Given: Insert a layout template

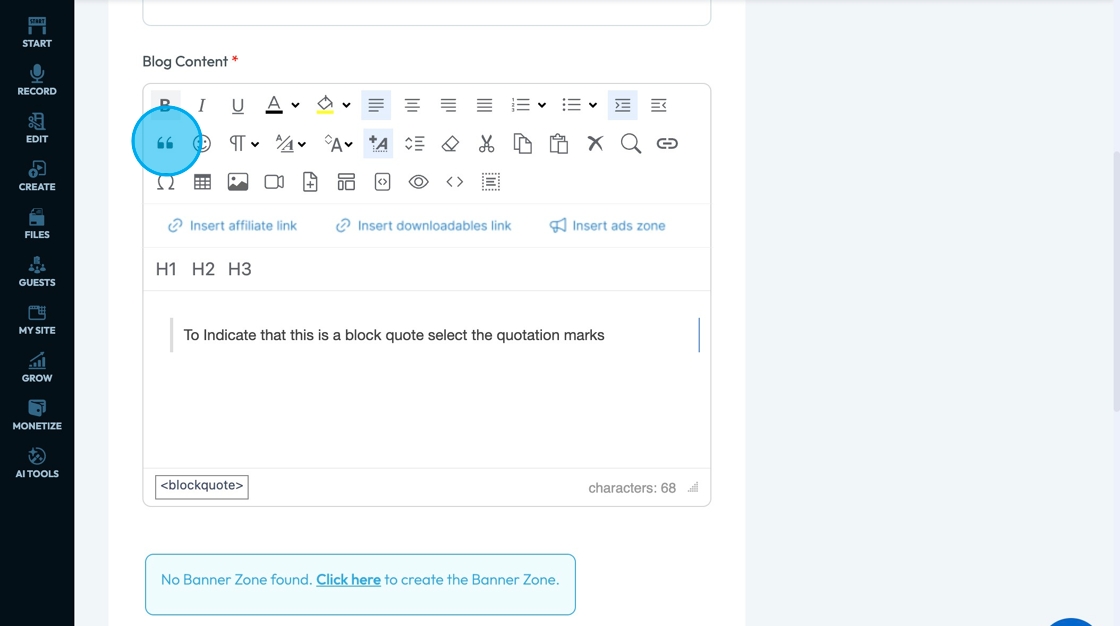Looking at the screenshot, I should 346,182.
